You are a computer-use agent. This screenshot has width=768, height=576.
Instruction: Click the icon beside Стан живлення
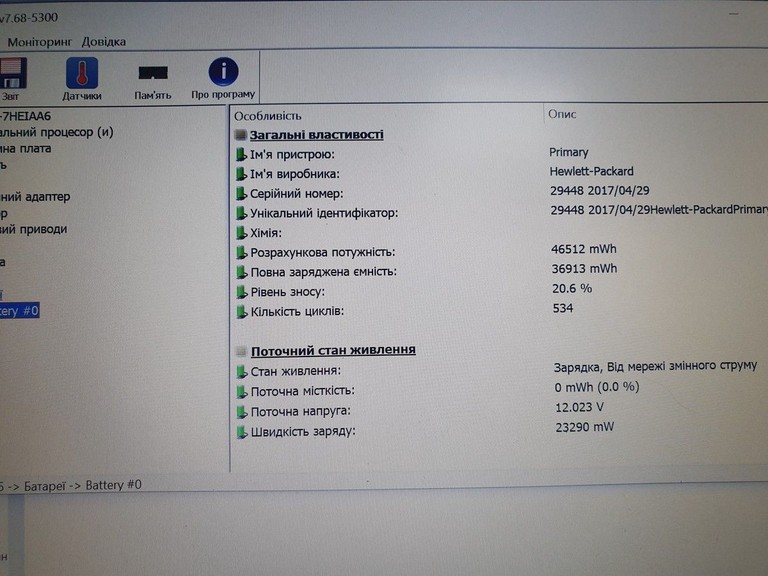pyautogui.click(x=241, y=372)
